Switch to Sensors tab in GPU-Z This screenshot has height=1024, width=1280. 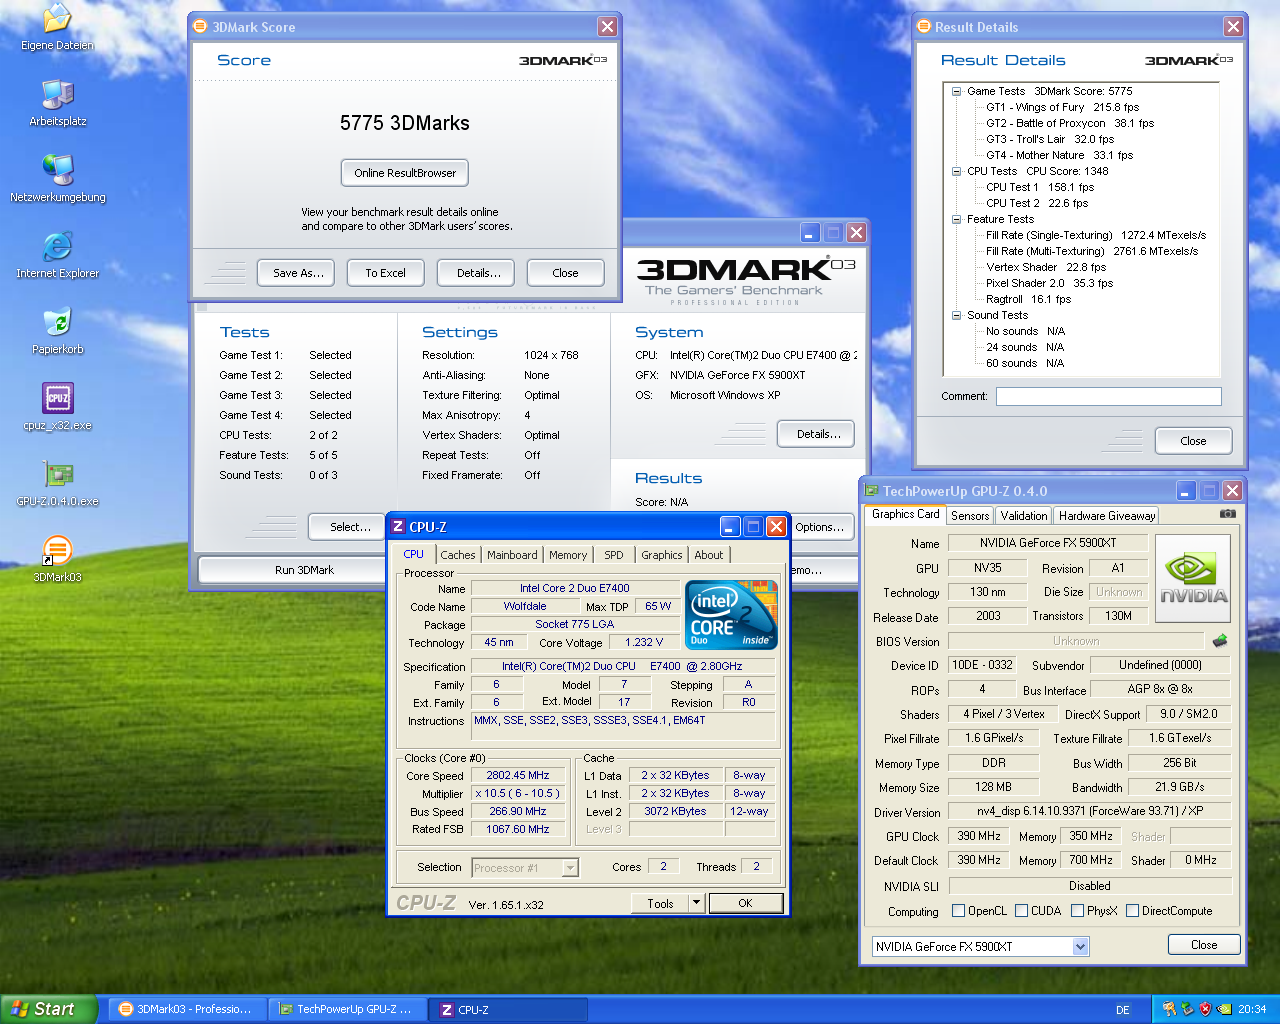970,516
